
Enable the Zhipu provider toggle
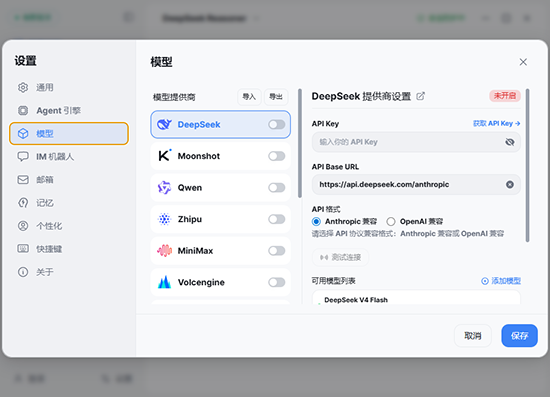(x=277, y=219)
